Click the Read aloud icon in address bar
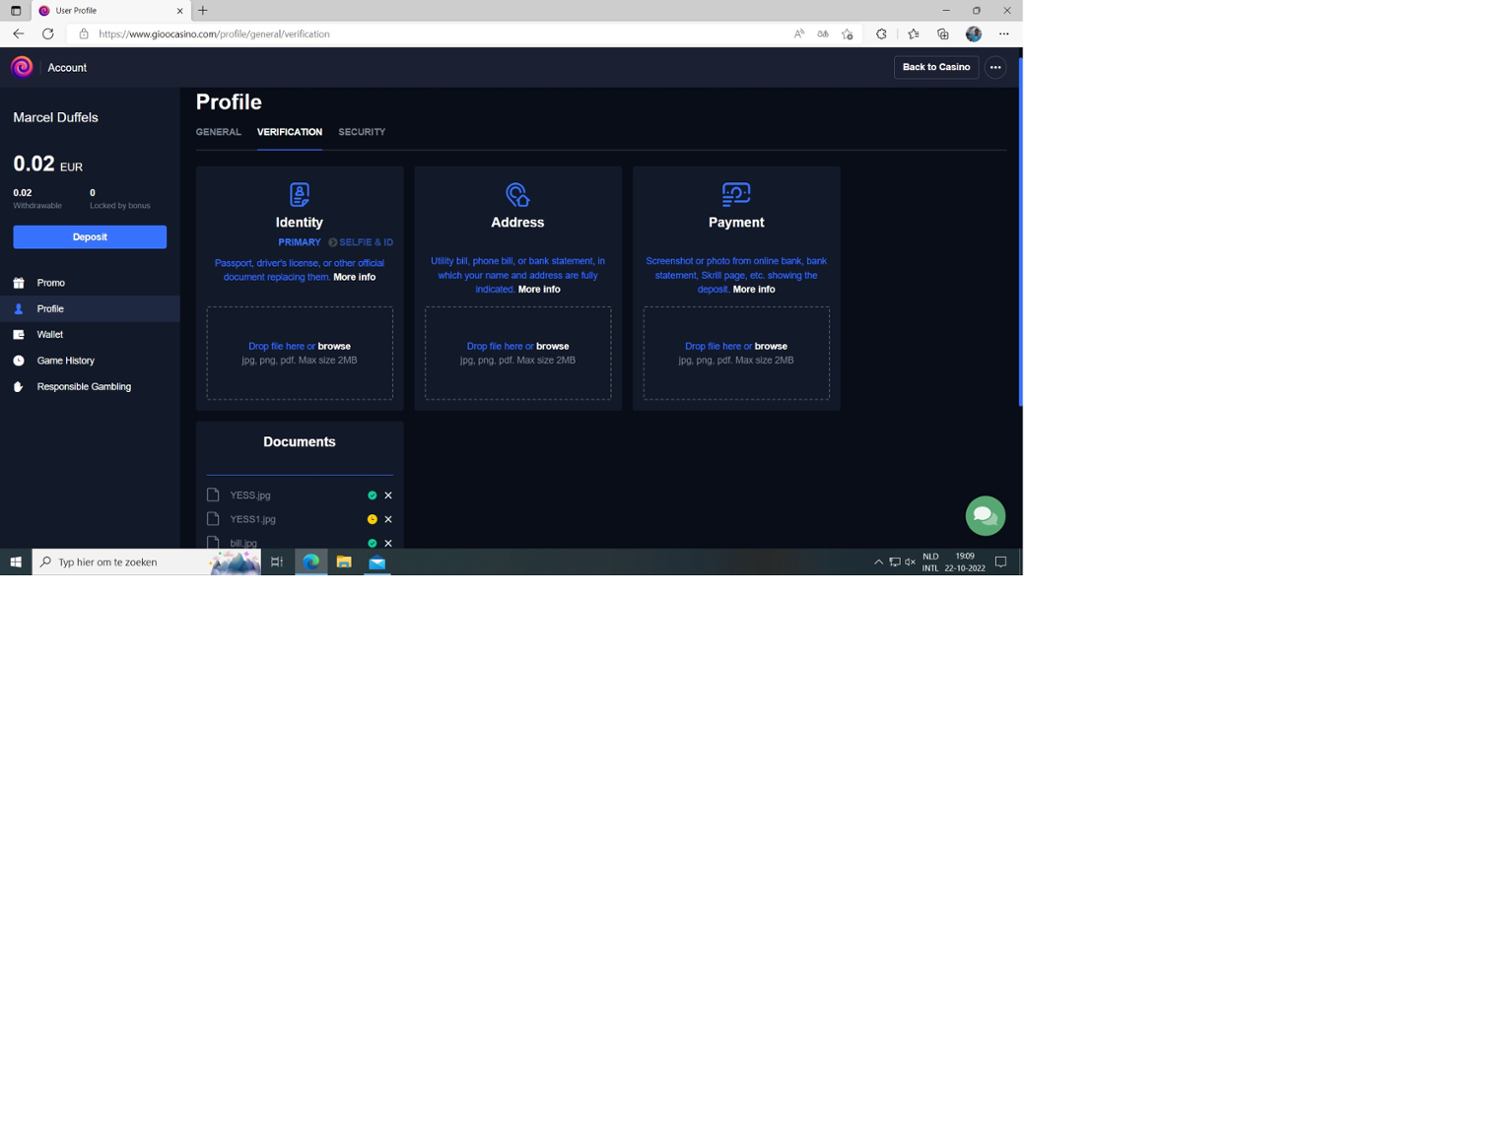The width and height of the screenshot is (1500, 1125). pos(799,34)
